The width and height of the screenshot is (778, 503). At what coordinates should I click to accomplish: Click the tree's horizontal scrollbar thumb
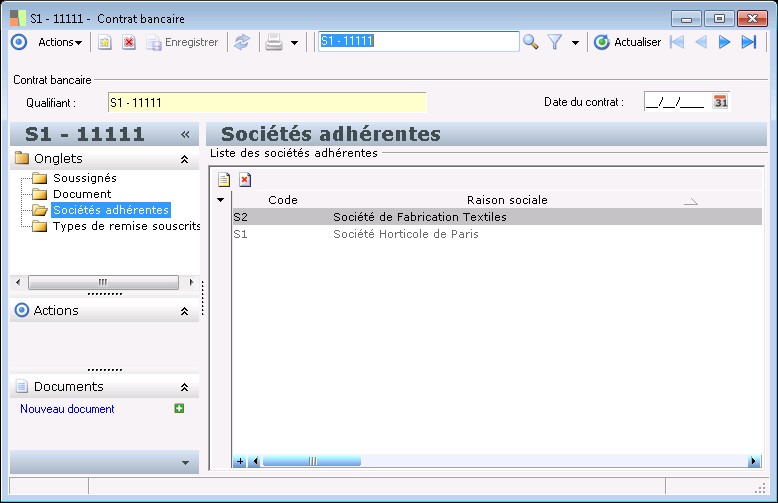[x=103, y=282]
